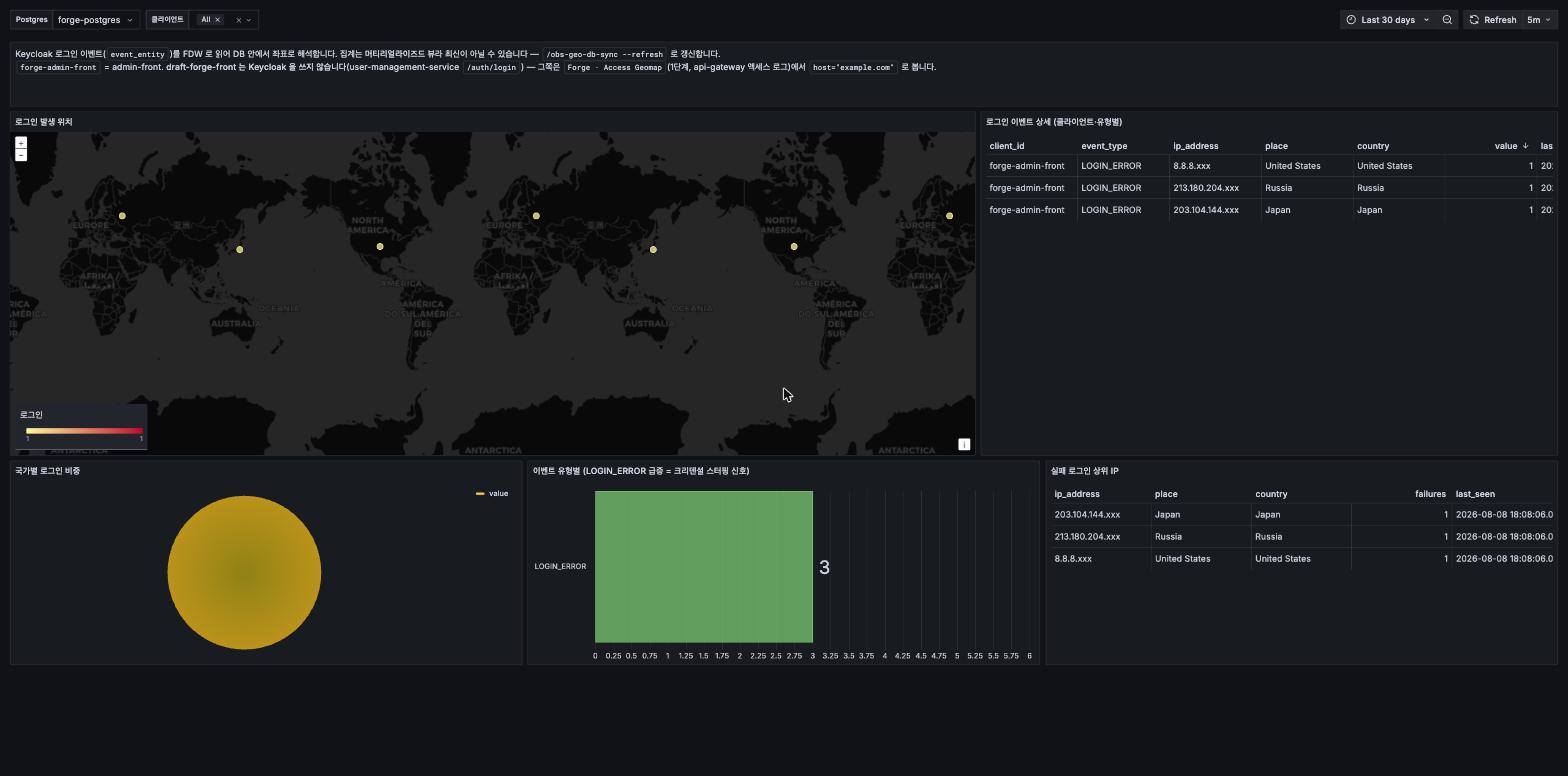Click the 로그인 legend color gradient
Viewport: 1568px width, 776px height.
(x=84, y=431)
